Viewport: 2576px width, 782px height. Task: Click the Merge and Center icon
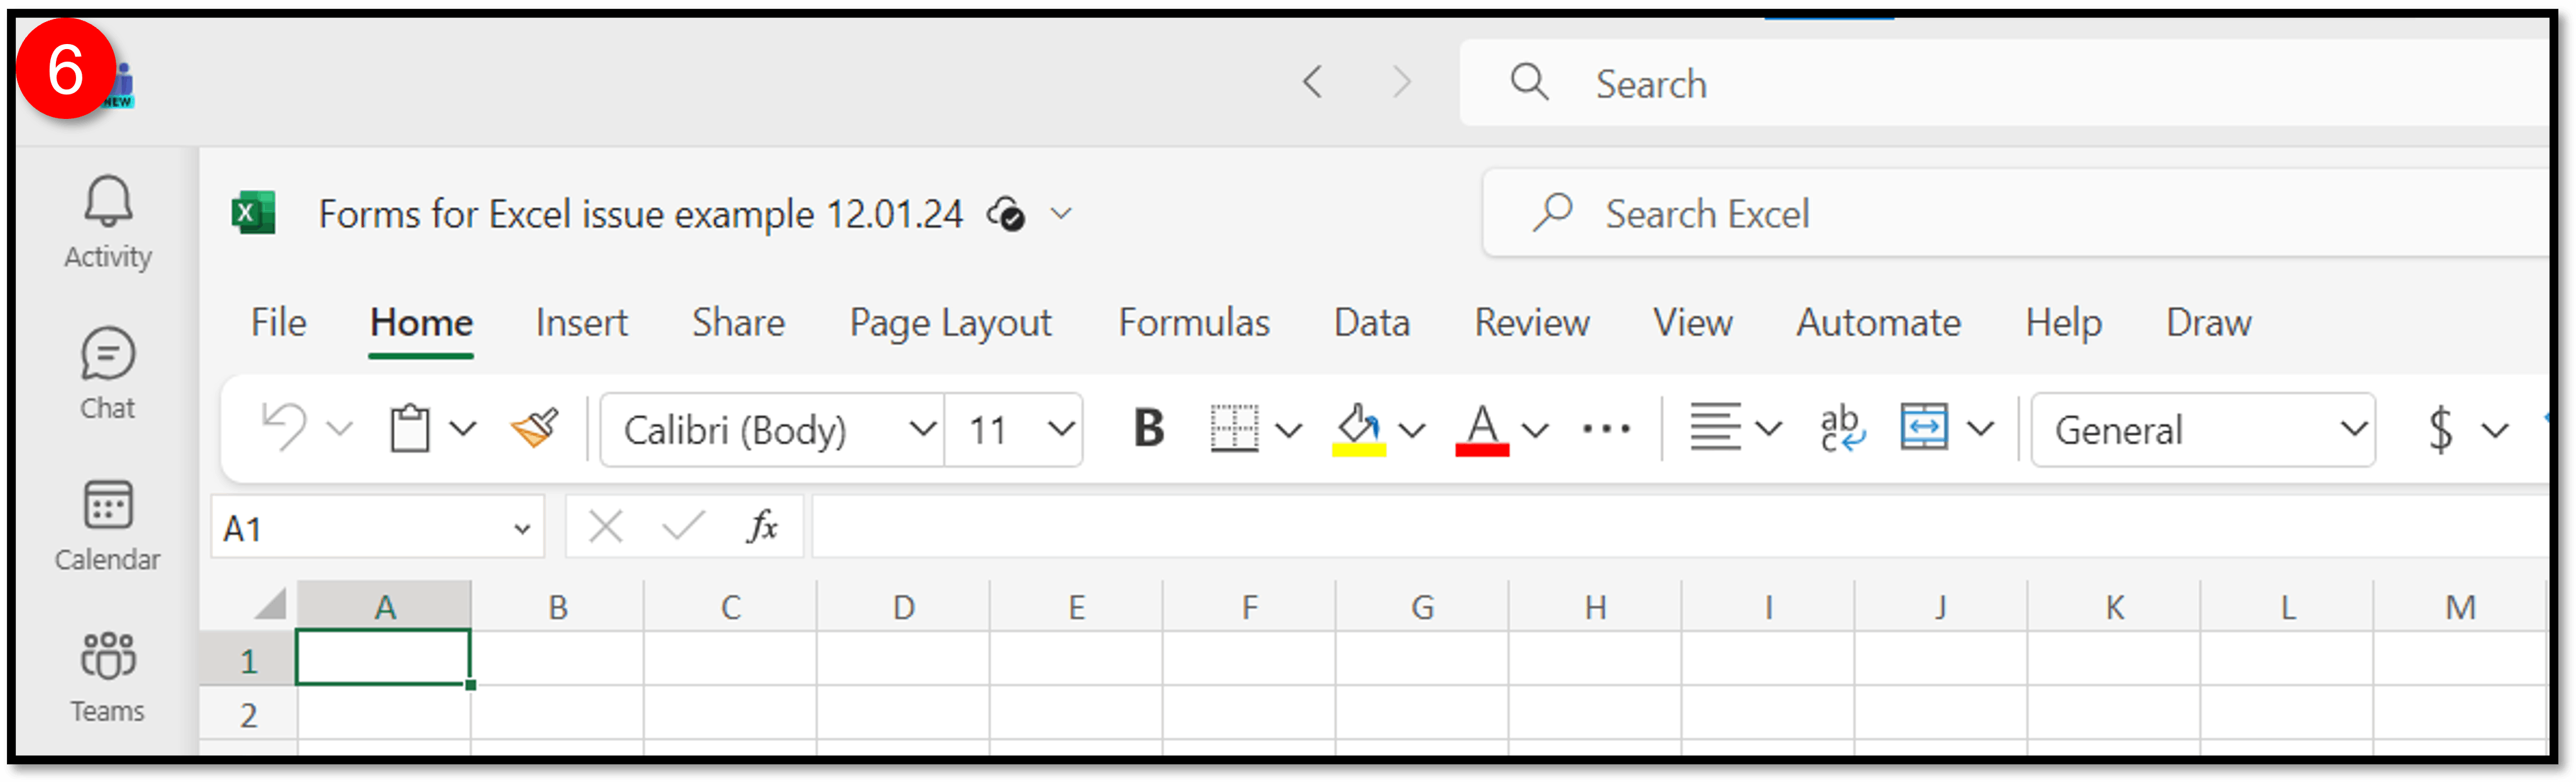point(1923,429)
